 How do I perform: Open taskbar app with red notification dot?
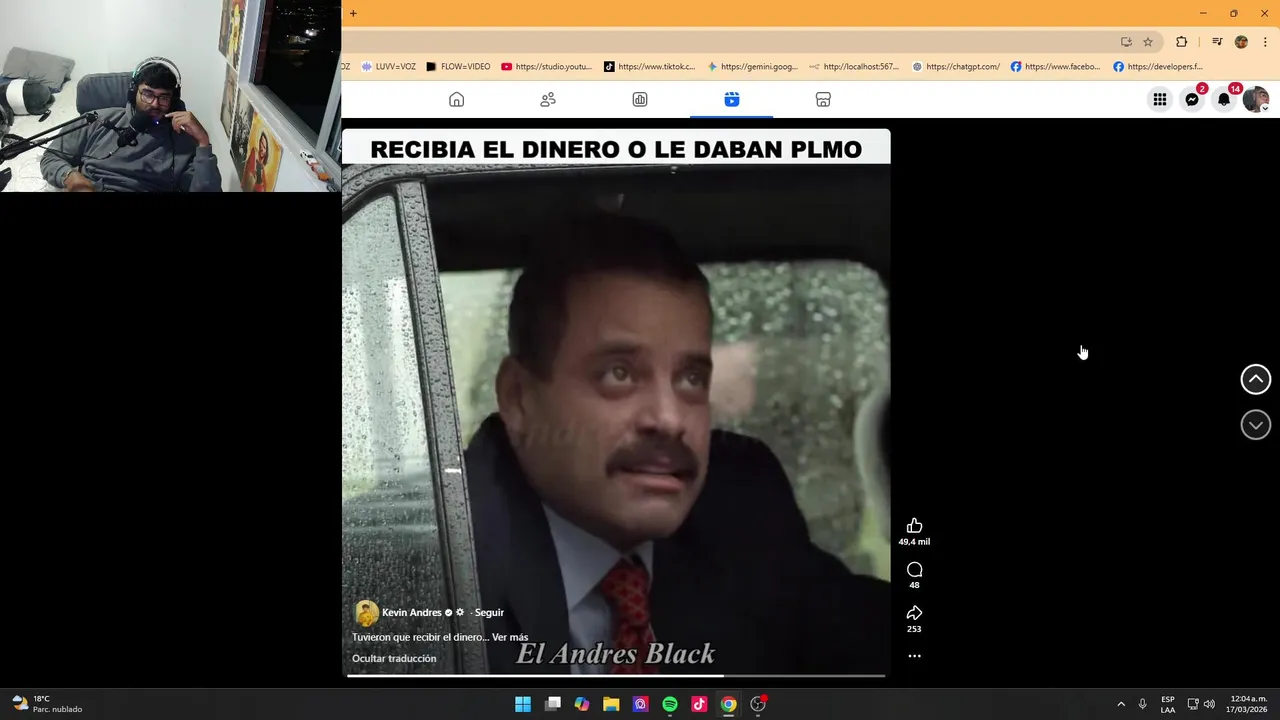point(758,704)
